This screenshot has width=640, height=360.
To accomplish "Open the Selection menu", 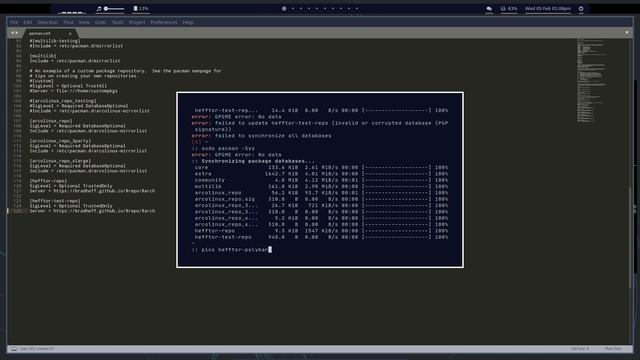I will tap(47, 22).
